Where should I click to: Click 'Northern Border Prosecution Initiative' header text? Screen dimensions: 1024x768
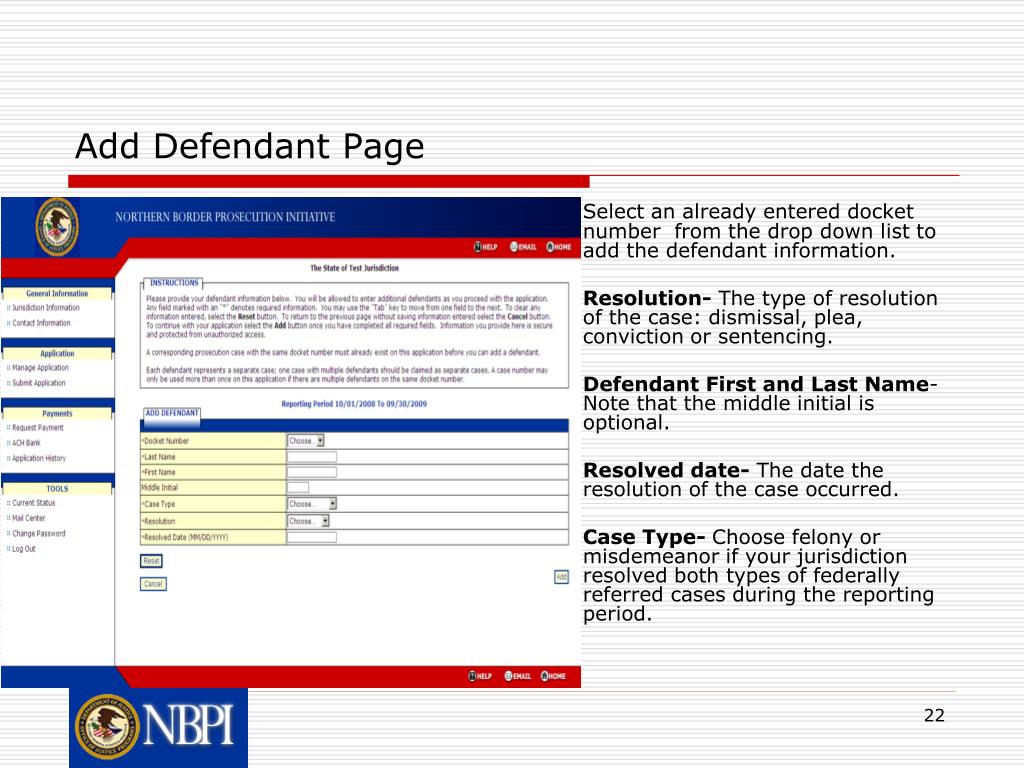coord(225,217)
